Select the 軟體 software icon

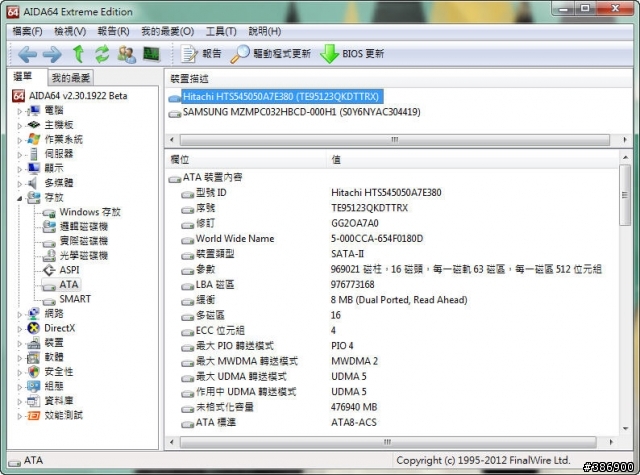coord(33,357)
